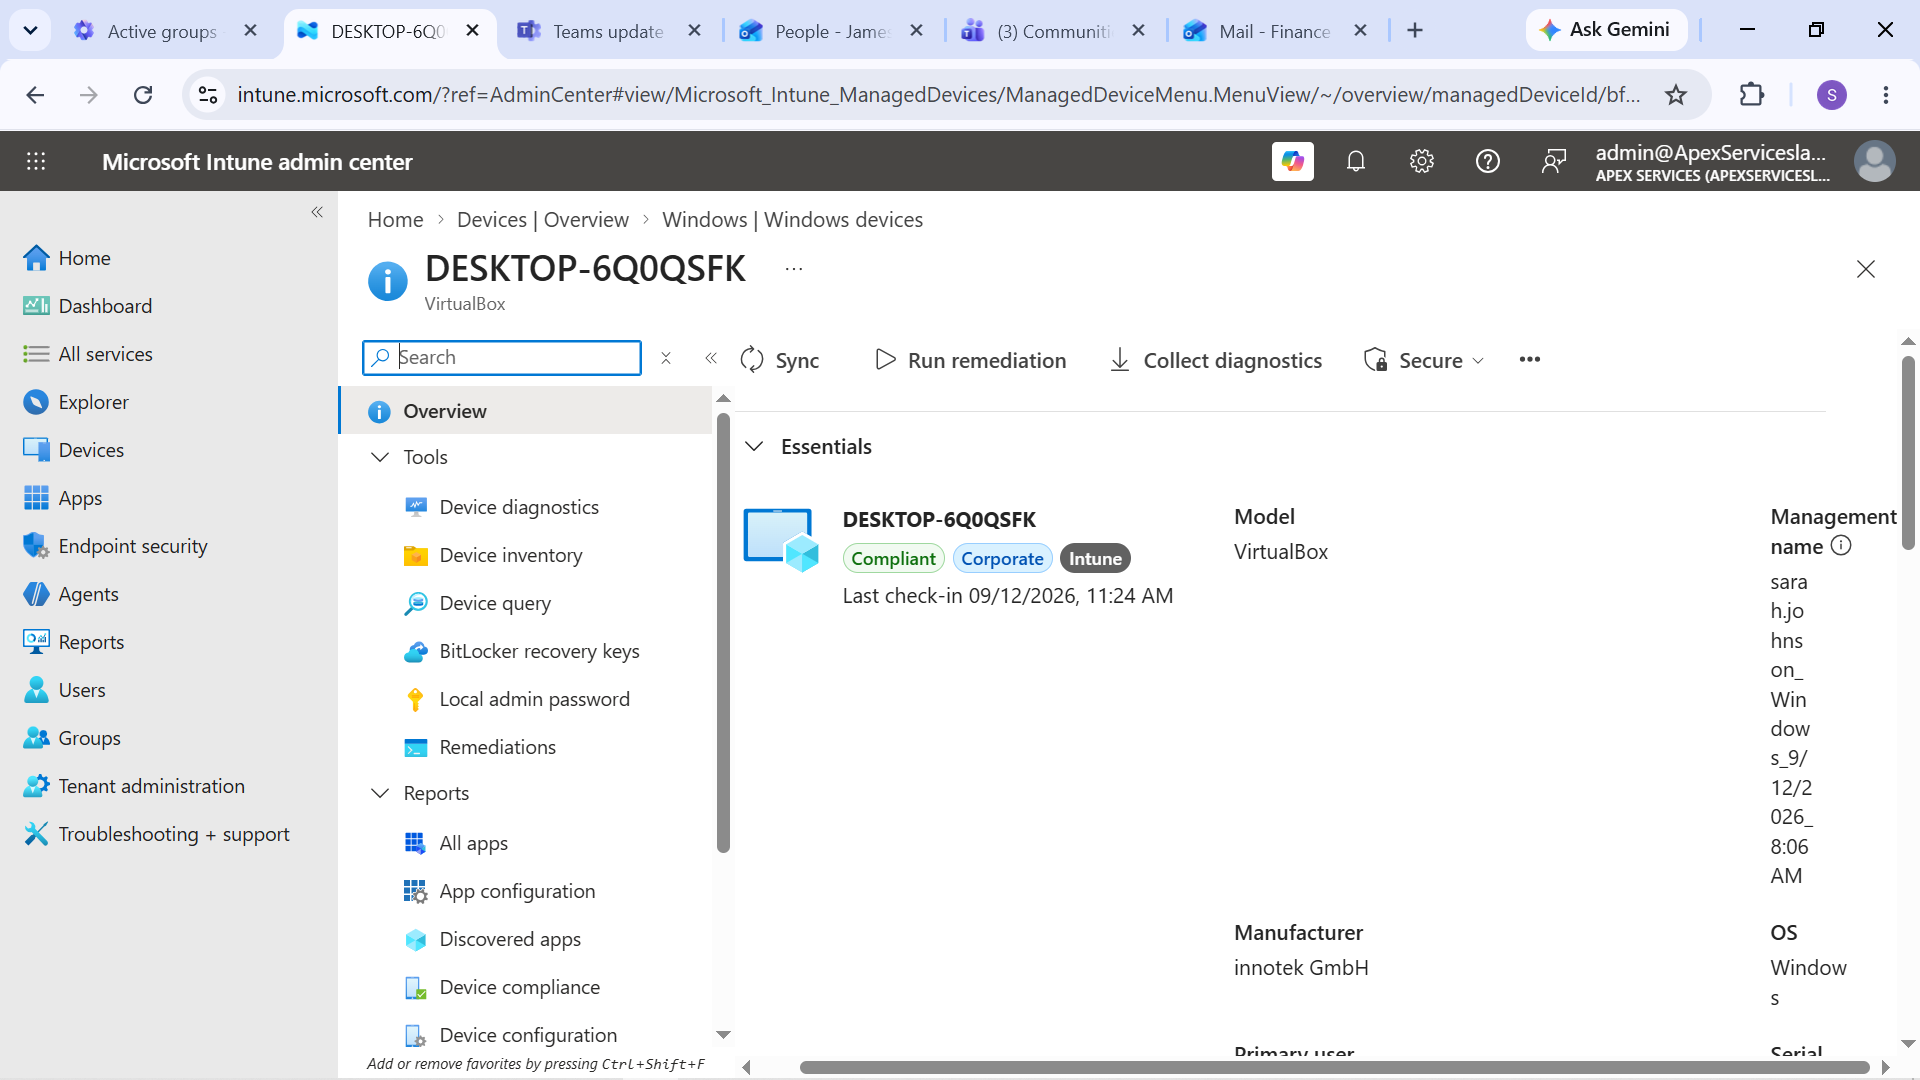The image size is (1920, 1080).
Task: Switch to Teams update tab
Action: [608, 31]
